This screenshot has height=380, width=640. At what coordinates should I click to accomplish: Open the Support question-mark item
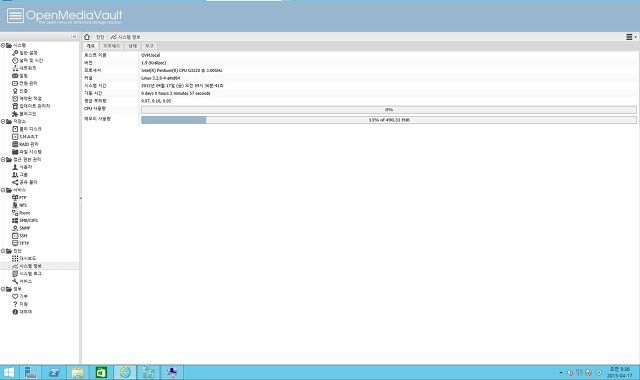coord(20,304)
